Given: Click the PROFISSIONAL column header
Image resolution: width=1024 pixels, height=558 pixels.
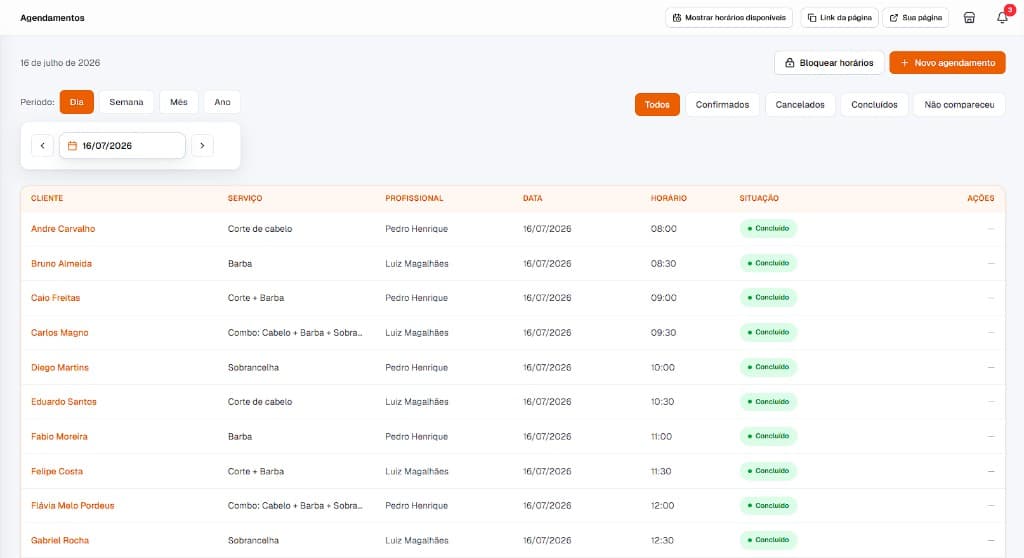Looking at the screenshot, I should 414,198.
